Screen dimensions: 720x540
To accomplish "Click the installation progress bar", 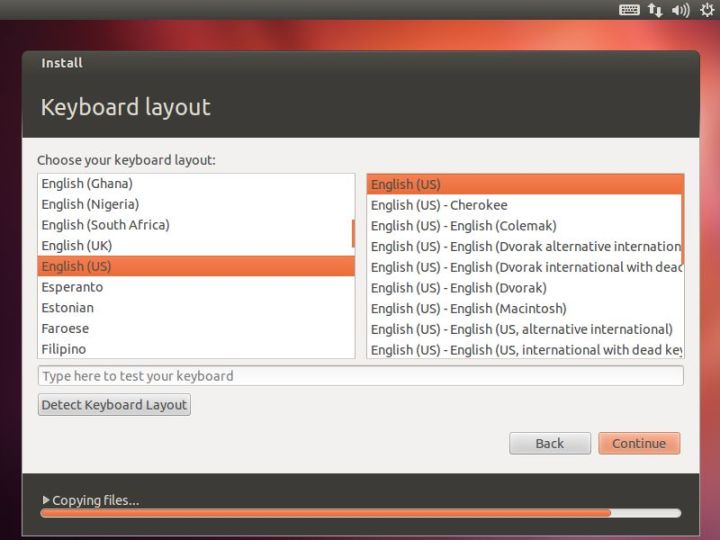I will click(360, 513).
